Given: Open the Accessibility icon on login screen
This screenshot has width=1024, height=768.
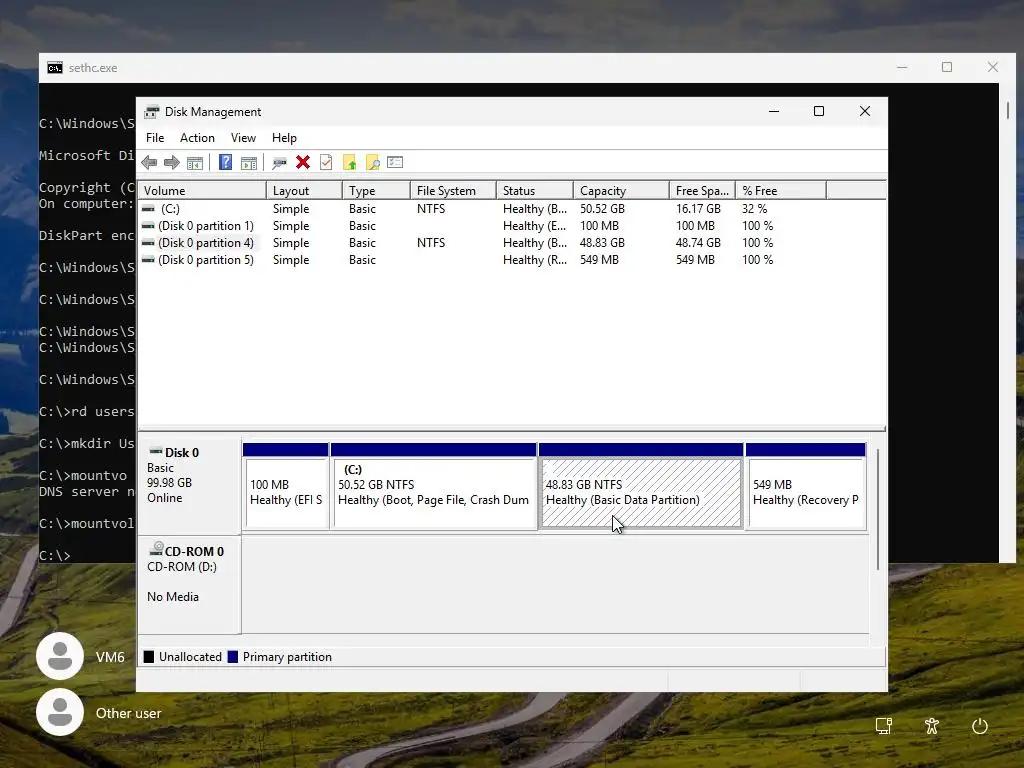Looking at the screenshot, I should tap(932, 726).
